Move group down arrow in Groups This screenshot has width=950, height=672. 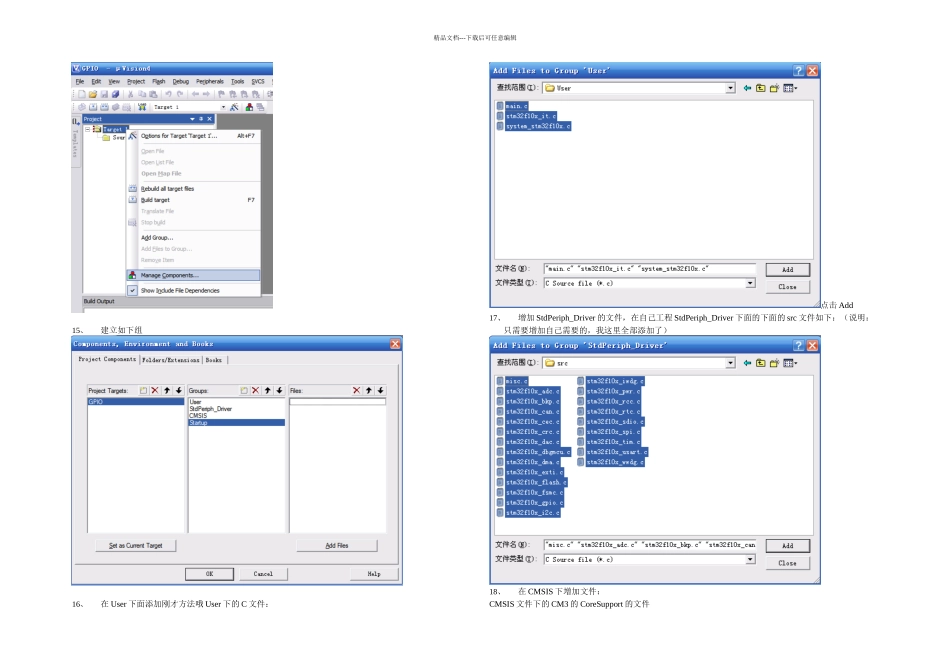pyautogui.click(x=279, y=391)
